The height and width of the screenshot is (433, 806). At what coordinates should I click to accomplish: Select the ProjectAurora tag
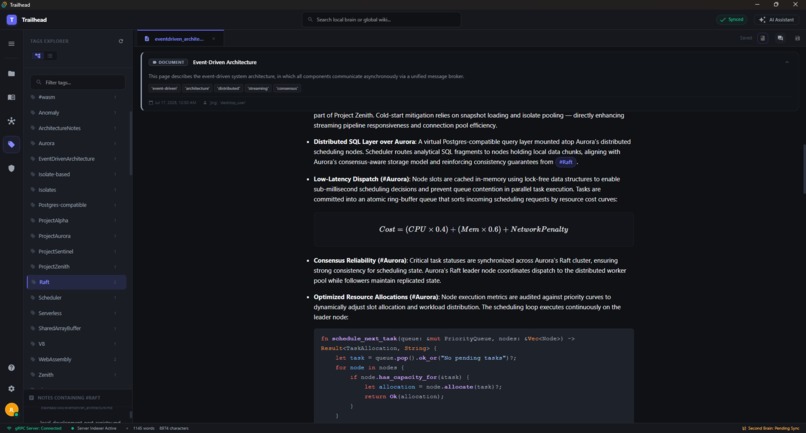(76, 236)
